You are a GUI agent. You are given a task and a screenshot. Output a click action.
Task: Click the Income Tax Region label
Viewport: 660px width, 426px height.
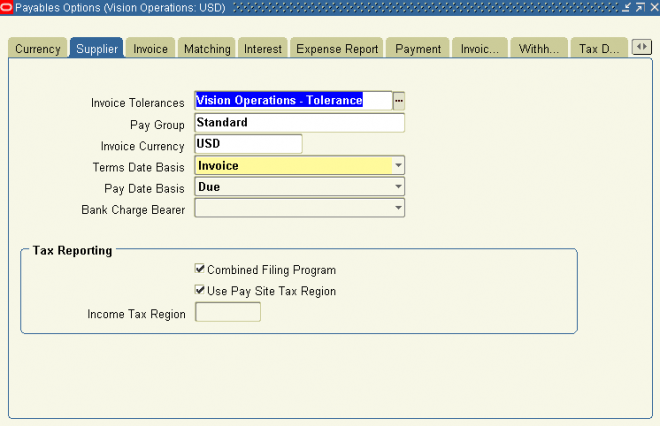136,314
